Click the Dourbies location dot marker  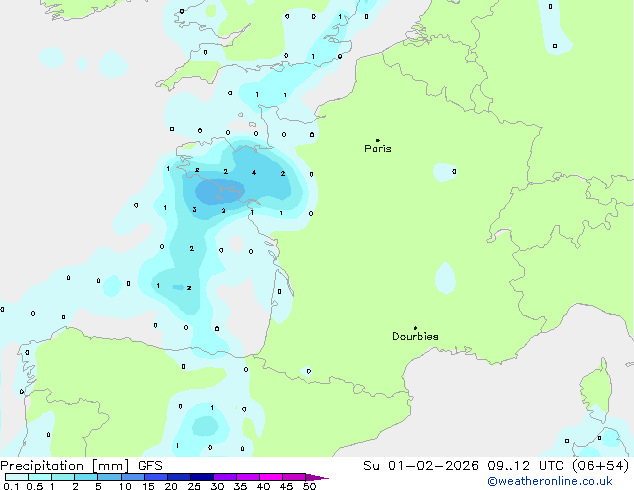coord(415,328)
